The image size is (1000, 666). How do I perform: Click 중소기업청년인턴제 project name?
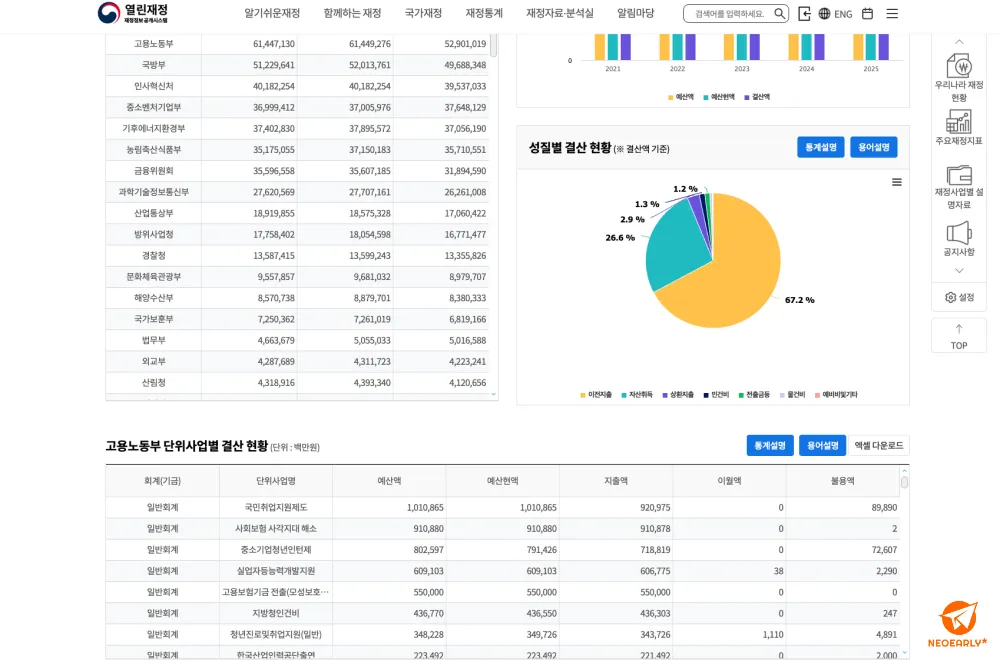(276, 549)
